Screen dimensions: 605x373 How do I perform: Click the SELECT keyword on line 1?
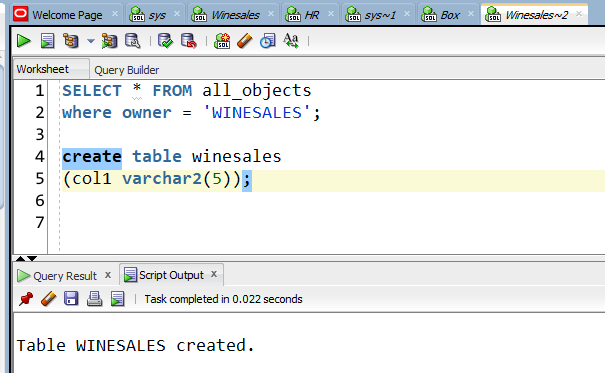point(92,91)
